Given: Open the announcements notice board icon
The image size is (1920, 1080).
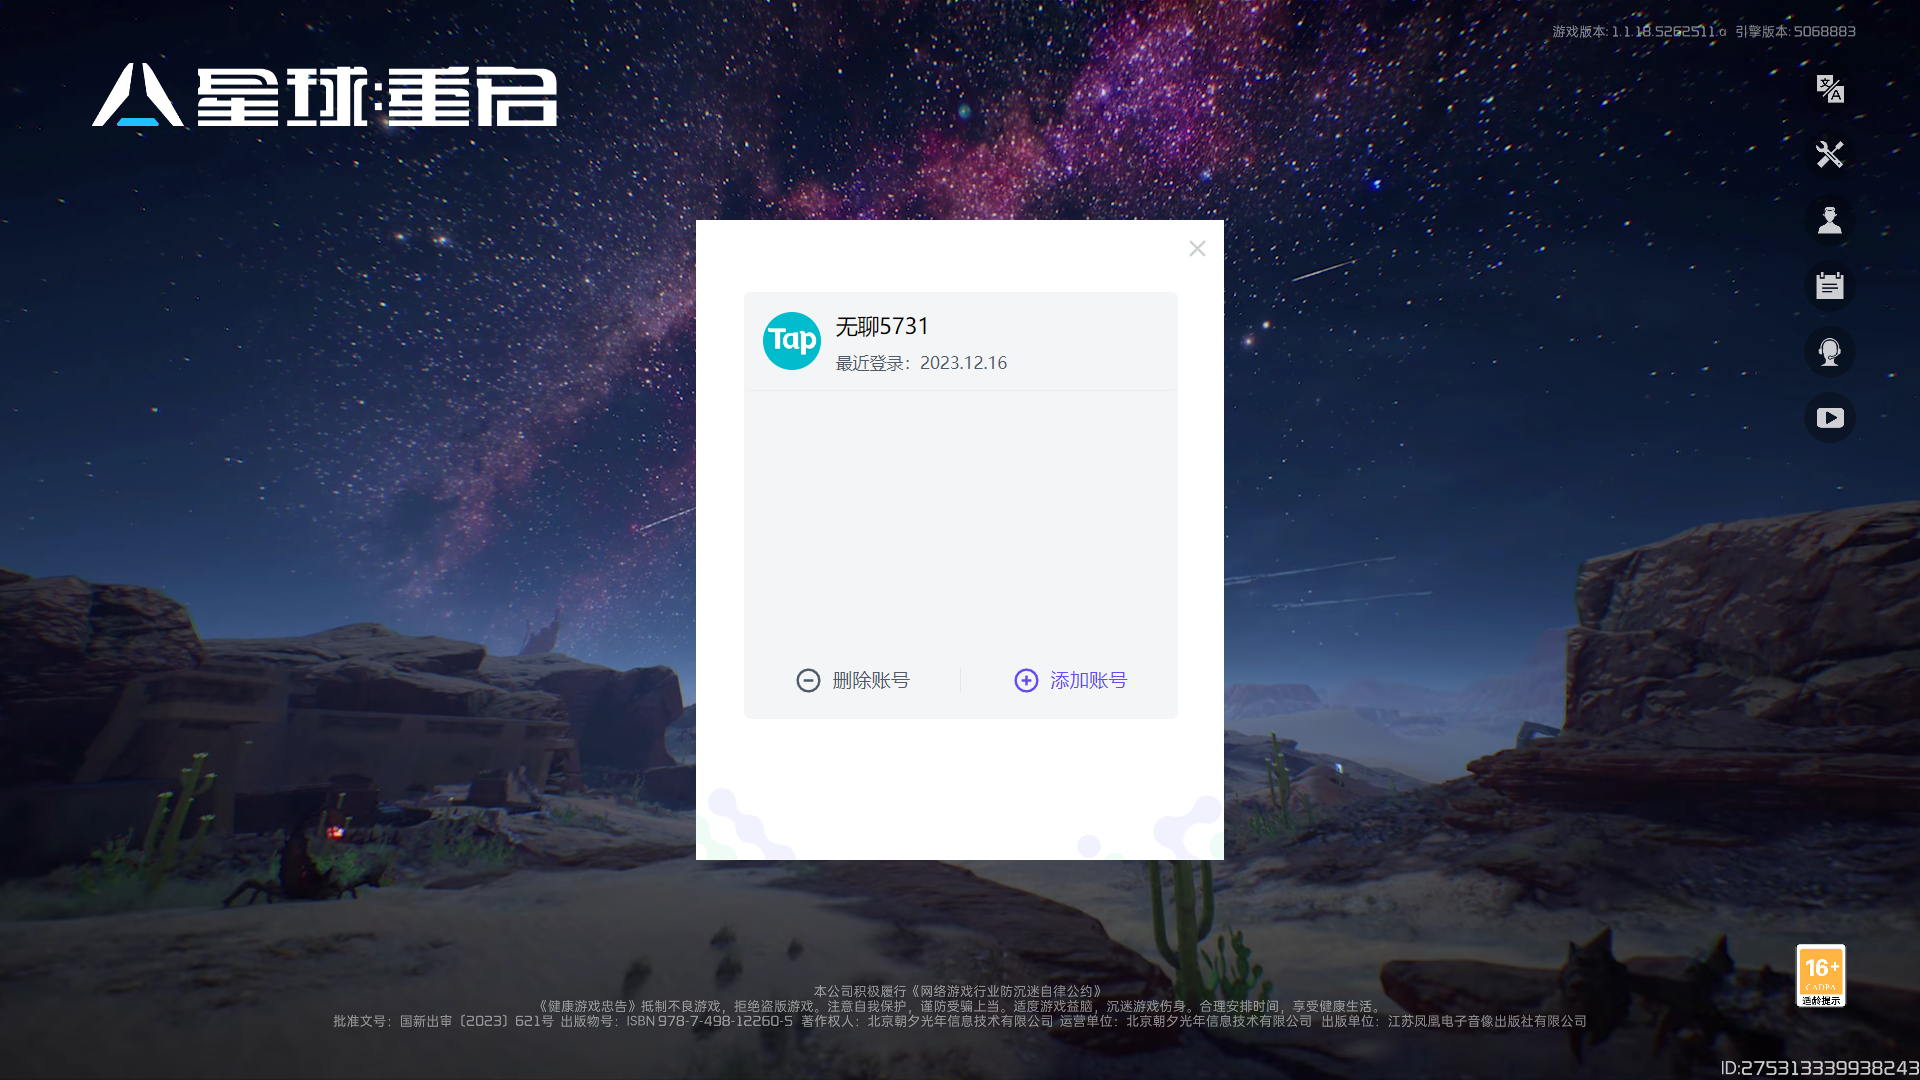Looking at the screenshot, I should (1829, 286).
